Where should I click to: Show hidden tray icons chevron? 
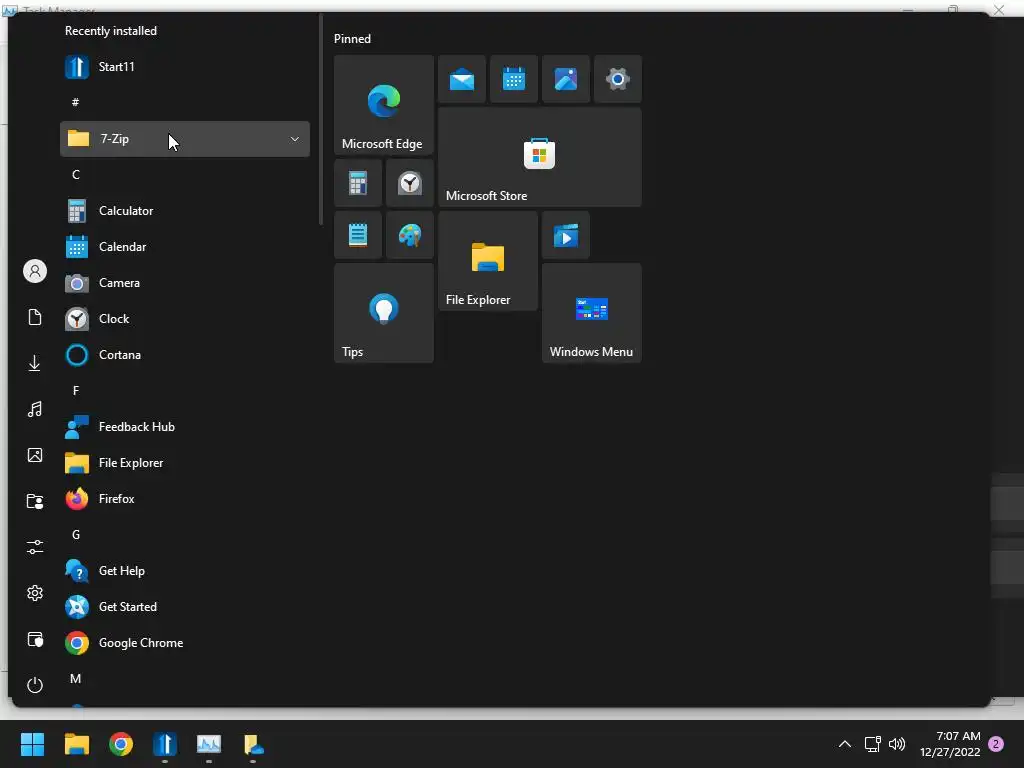[844, 744]
